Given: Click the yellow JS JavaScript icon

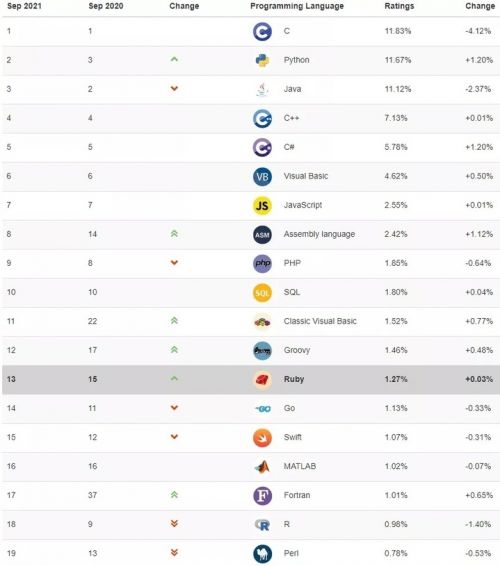Looking at the screenshot, I should (262, 206).
